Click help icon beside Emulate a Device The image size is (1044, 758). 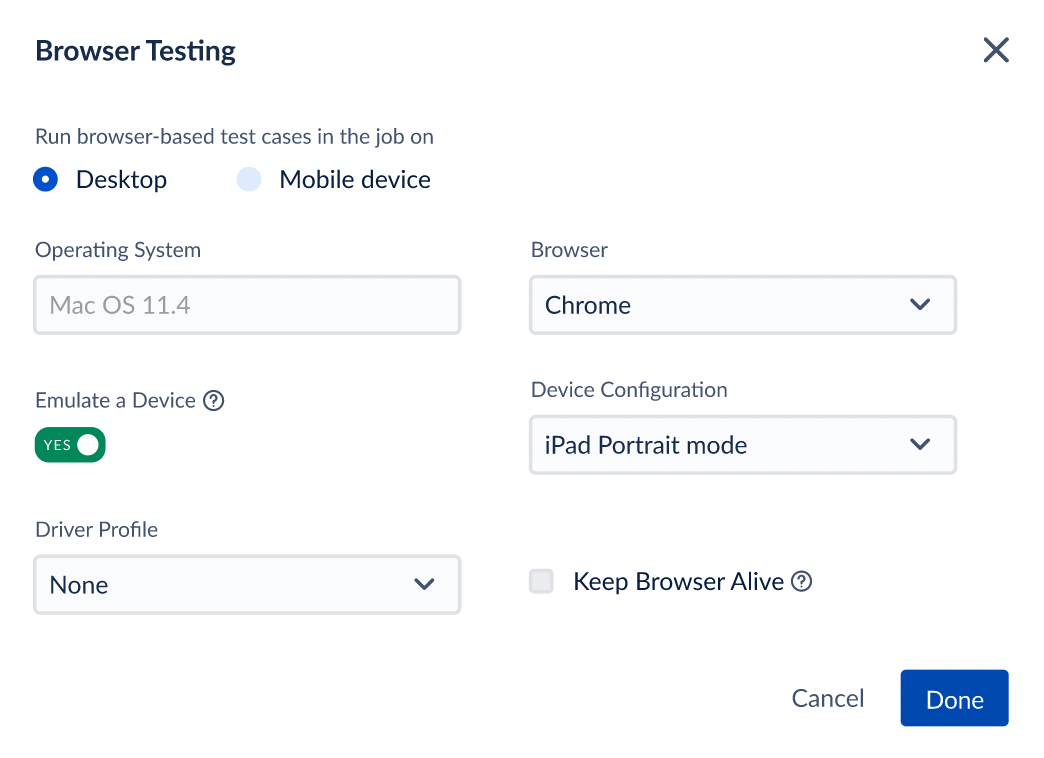(x=213, y=401)
